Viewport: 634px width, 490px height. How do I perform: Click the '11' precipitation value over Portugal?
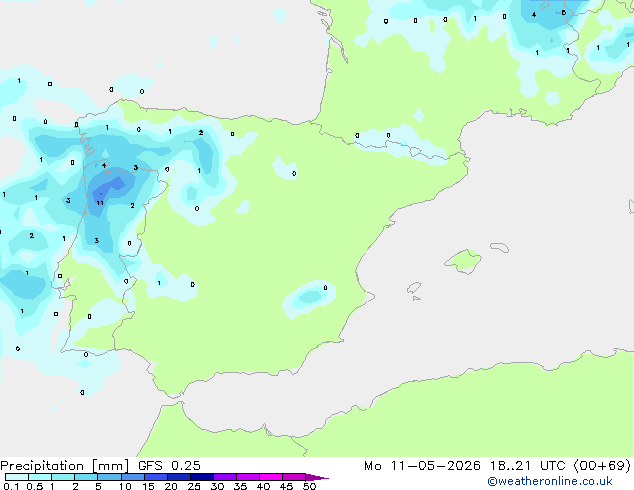coord(100,203)
